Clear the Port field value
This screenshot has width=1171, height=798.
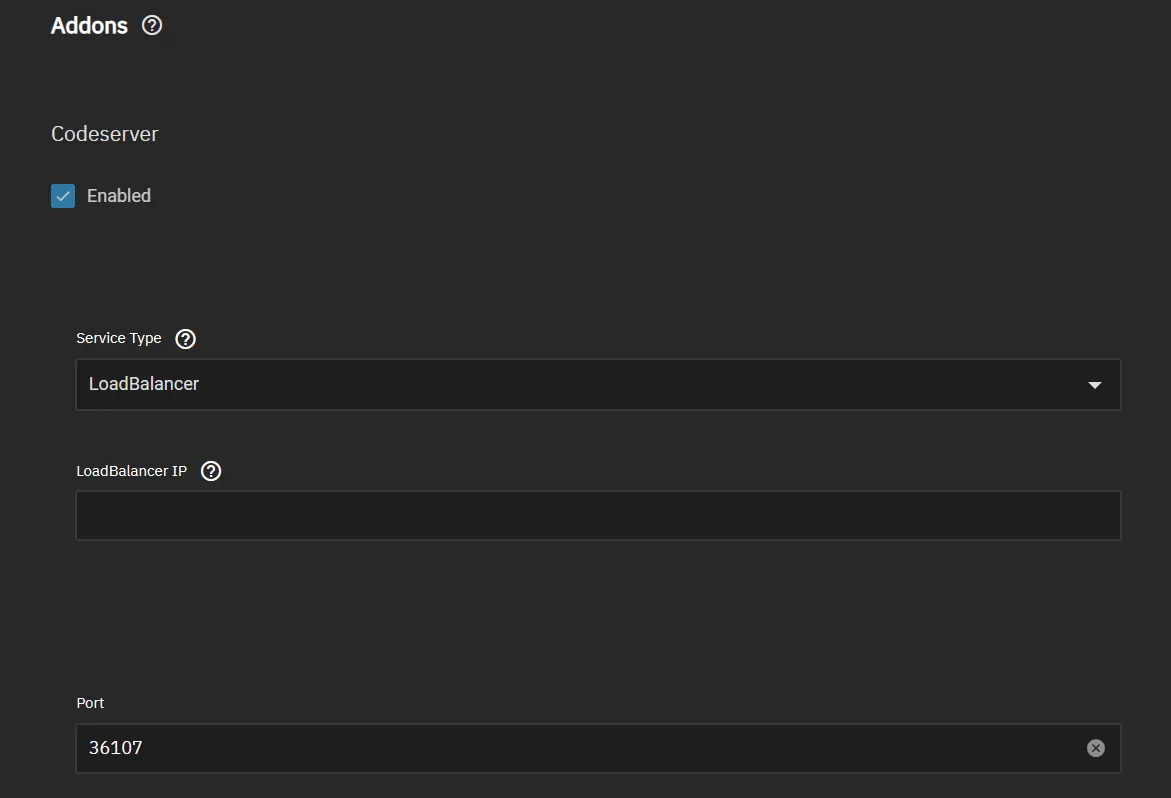pyautogui.click(x=1096, y=748)
